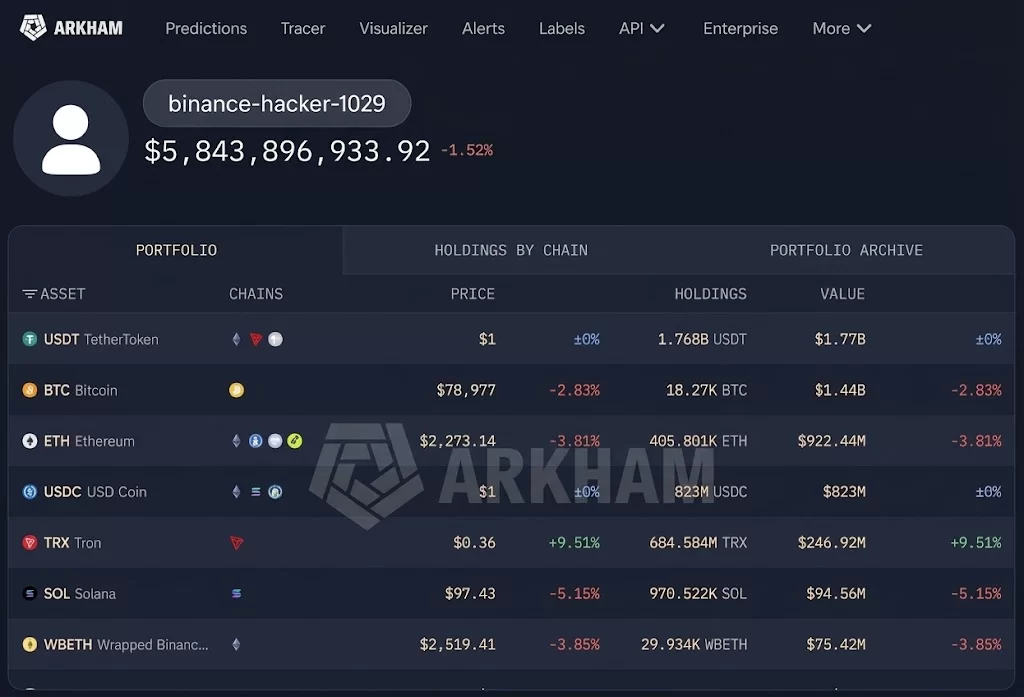Select the ETH Ethereum coin icon
This screenshot has width=1024, height=697.
click(x=29, y=441)
